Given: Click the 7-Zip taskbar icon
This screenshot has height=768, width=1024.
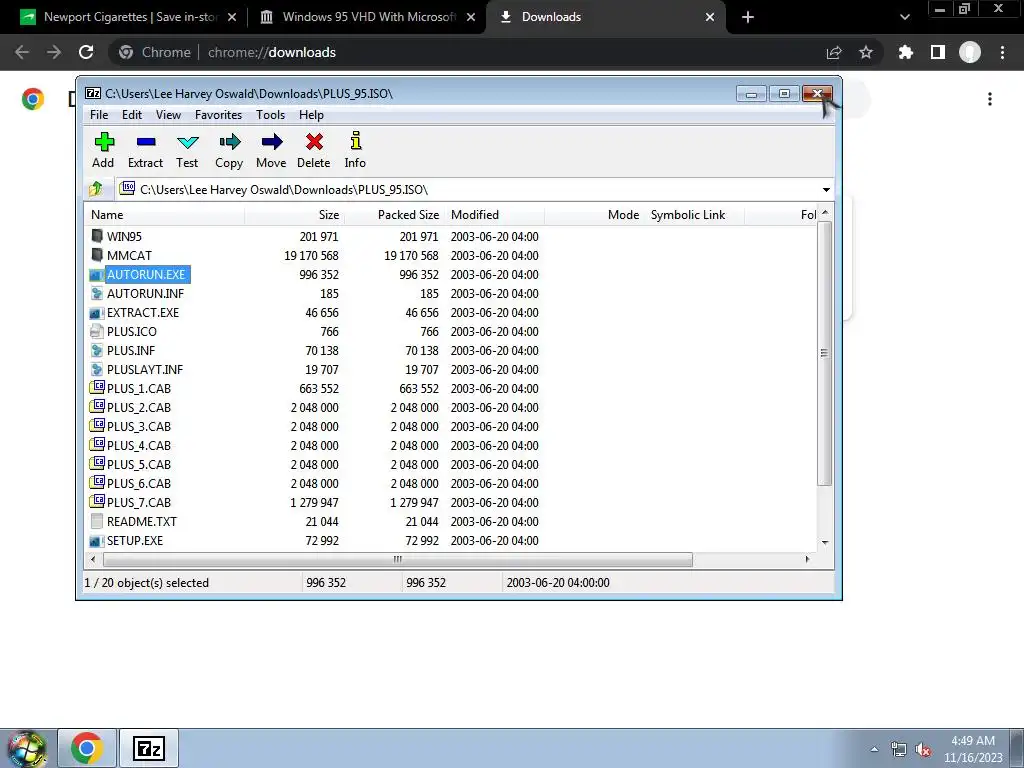Looking at the screenshot, I should pyautogui.click(x=149, y=748).
